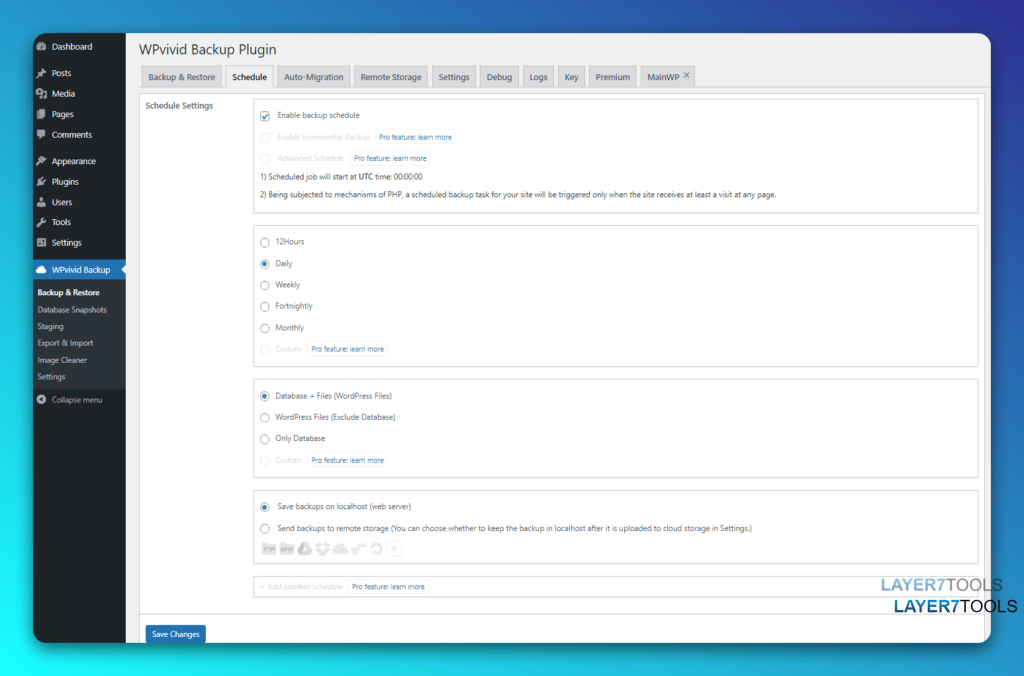Viewport: 1024px width, 676px height.
Task: Choose the Weekly backup interval
Action: tap(264, 285)
